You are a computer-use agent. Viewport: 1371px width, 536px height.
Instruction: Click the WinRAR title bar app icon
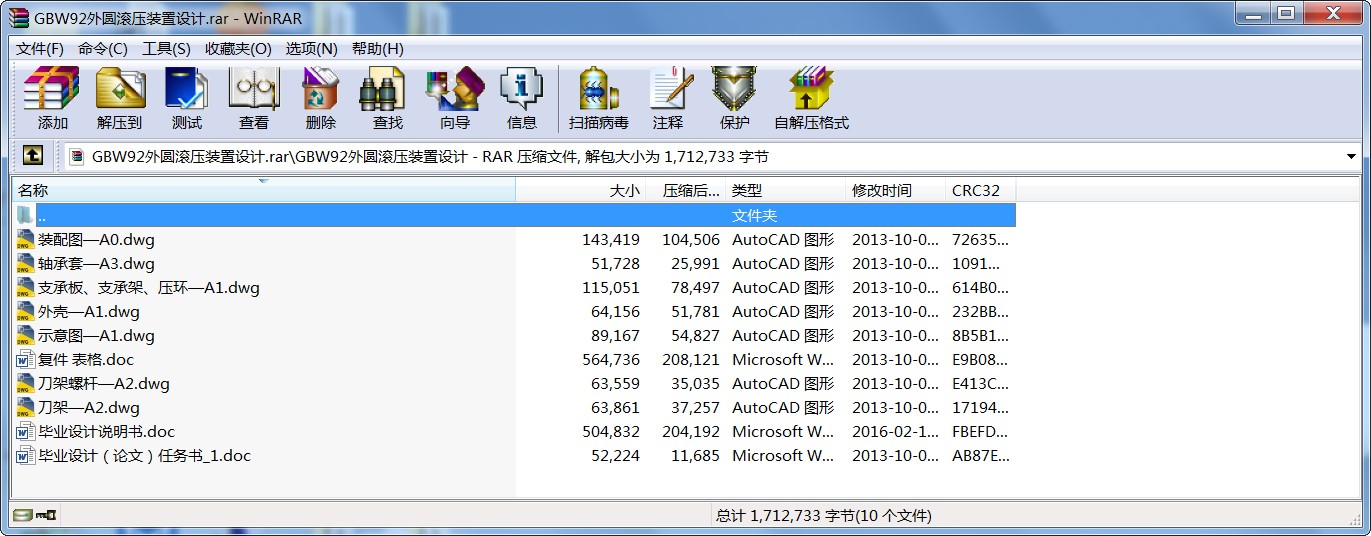19,17
